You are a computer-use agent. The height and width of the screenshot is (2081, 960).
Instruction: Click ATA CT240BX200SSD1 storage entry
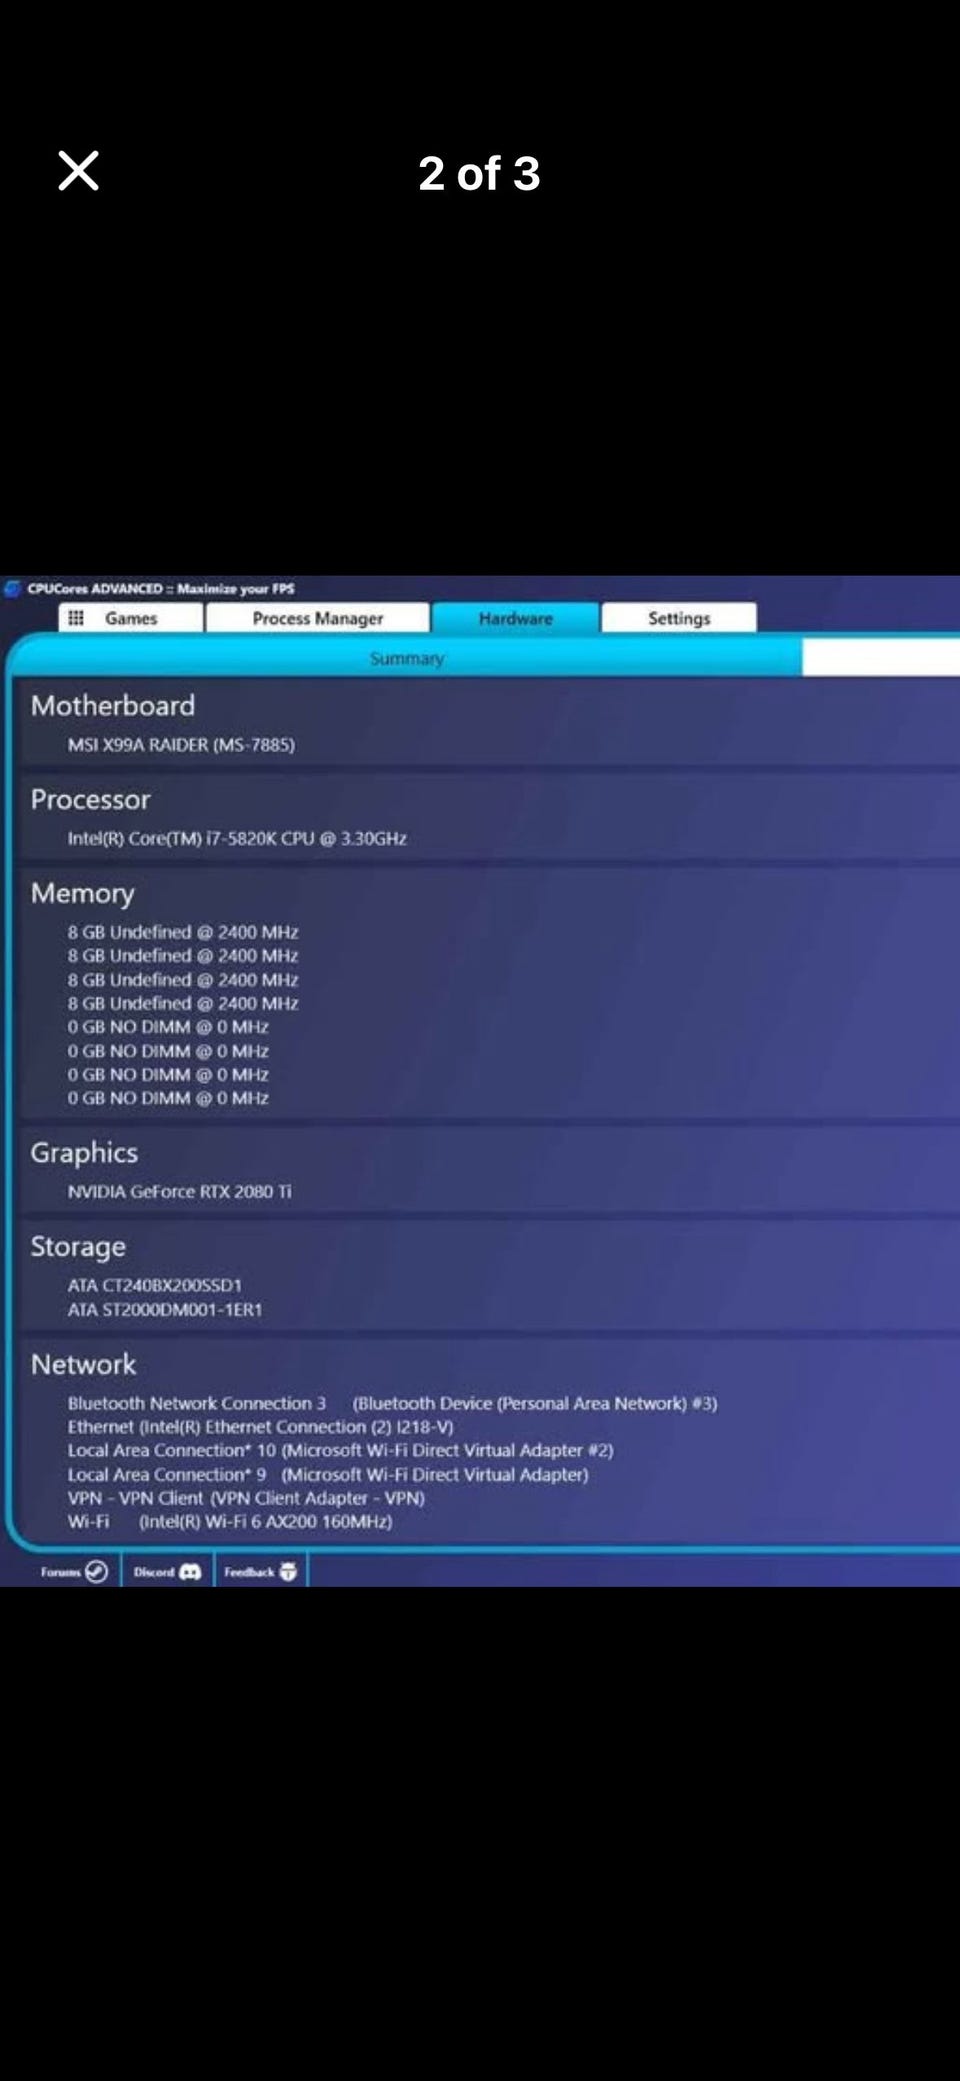coord(155,1285)
